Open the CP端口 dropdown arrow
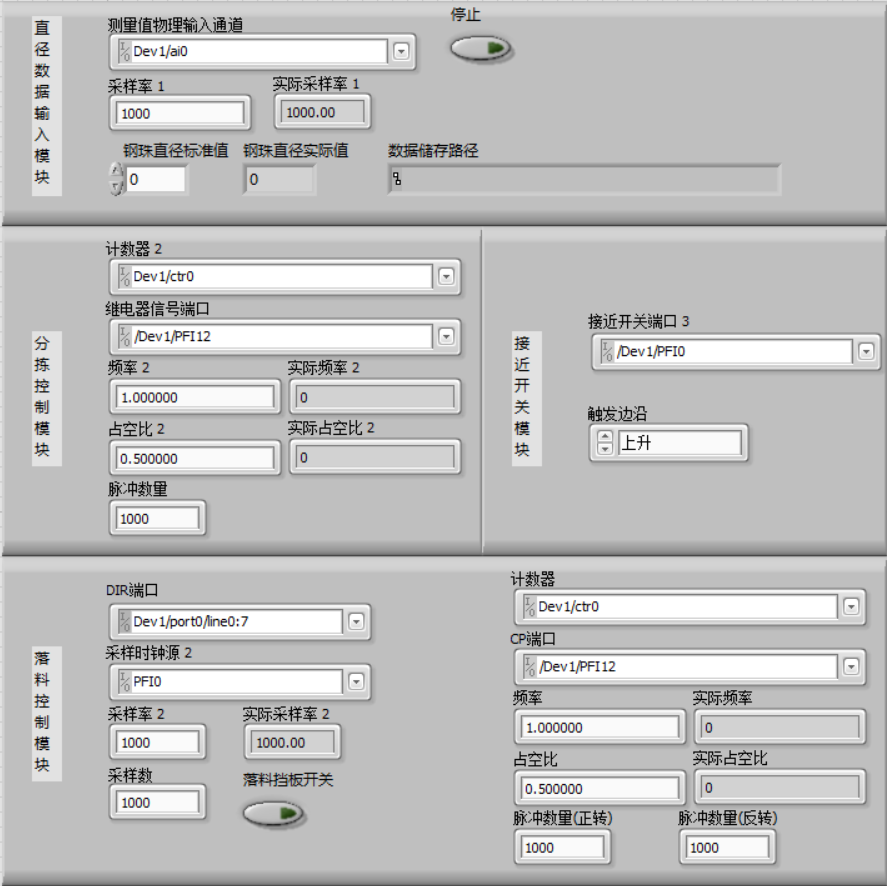Viewport: 887px width, 886px height. tap(851, 666)
